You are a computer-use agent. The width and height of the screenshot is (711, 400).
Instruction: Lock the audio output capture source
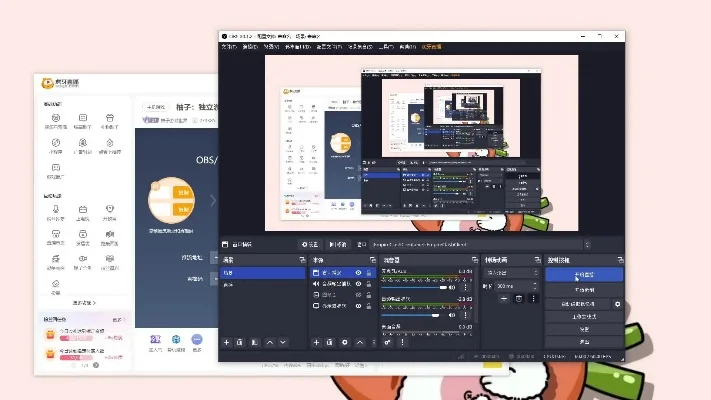369,284
